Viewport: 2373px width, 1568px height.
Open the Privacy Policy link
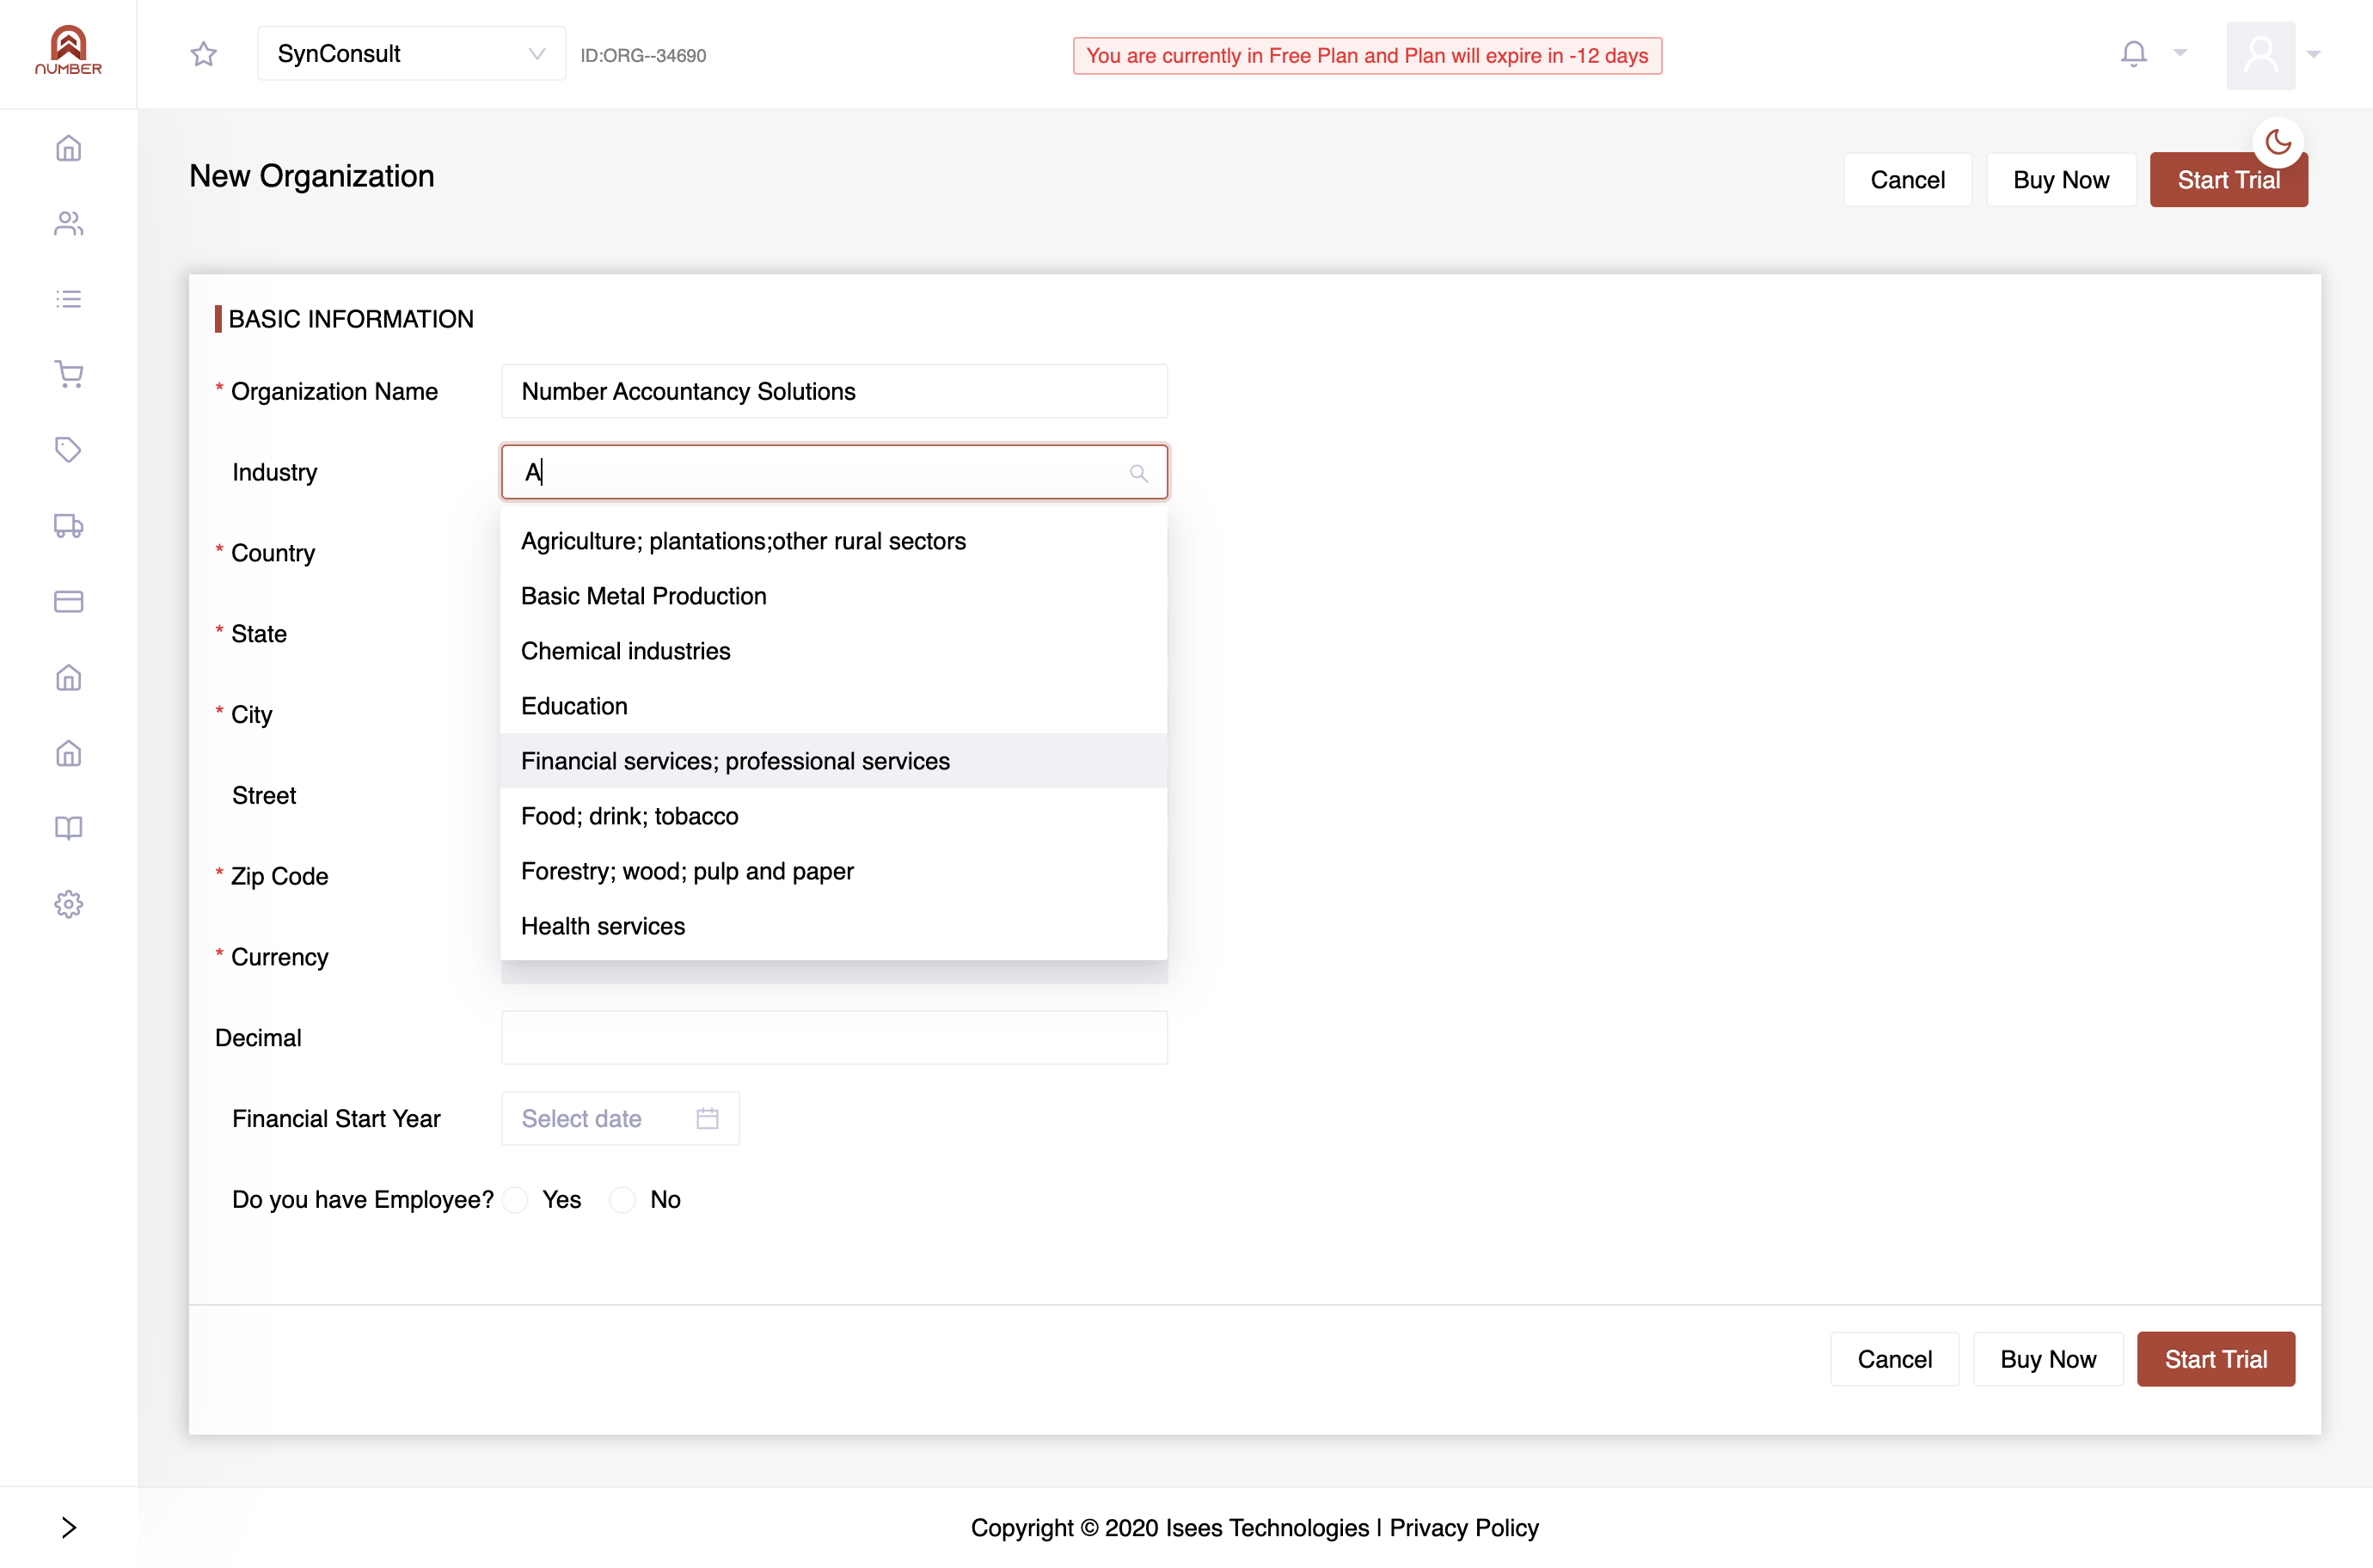(x=1463, y=1527)
